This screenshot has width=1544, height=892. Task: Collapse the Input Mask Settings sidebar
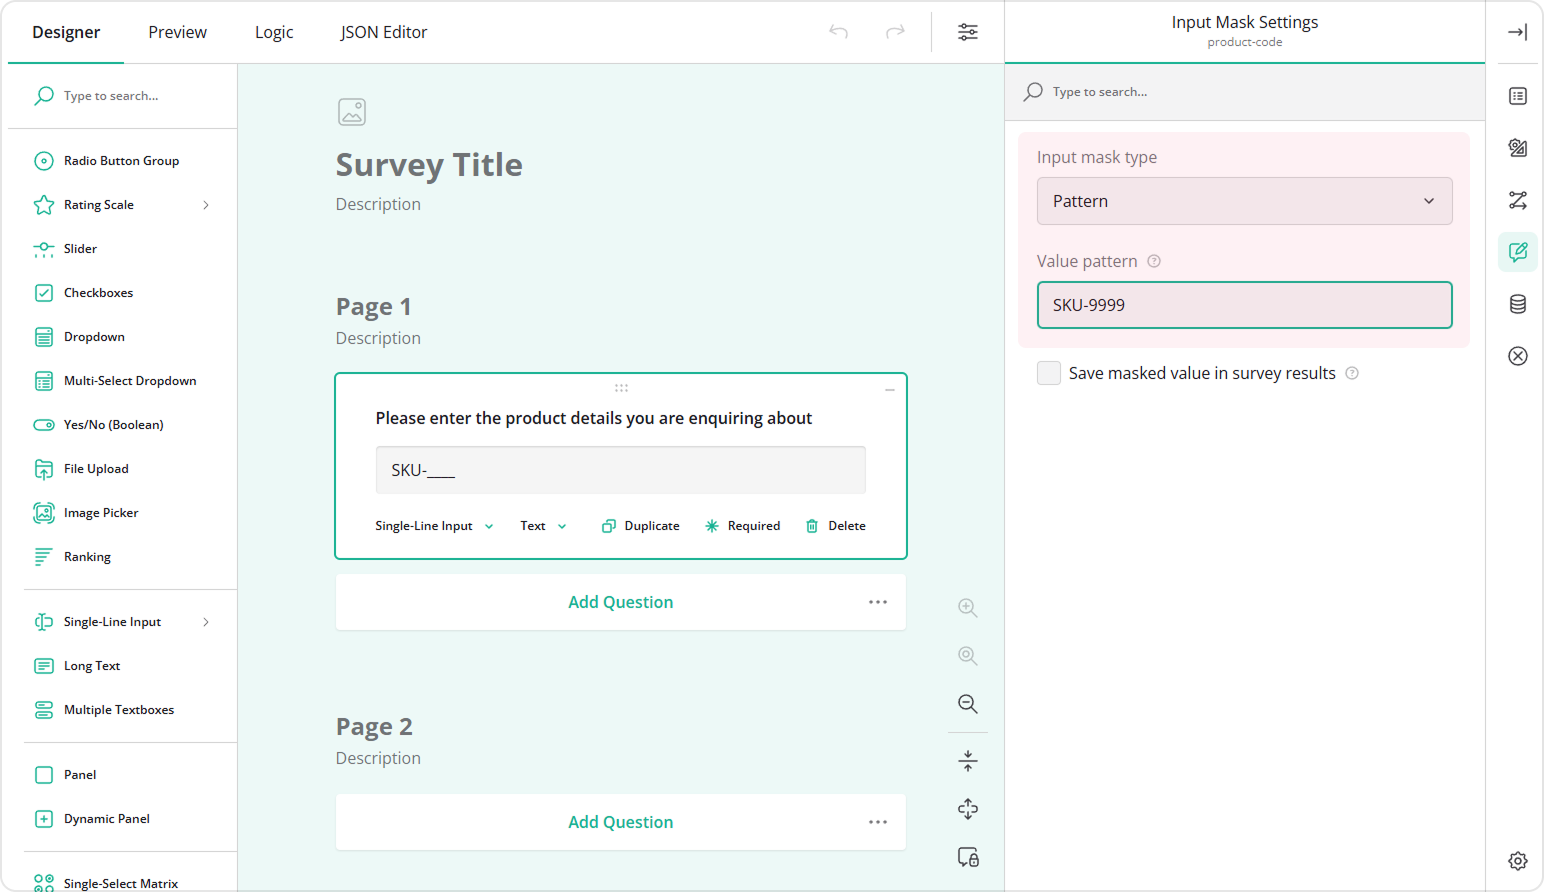(x=1517, y=31)
